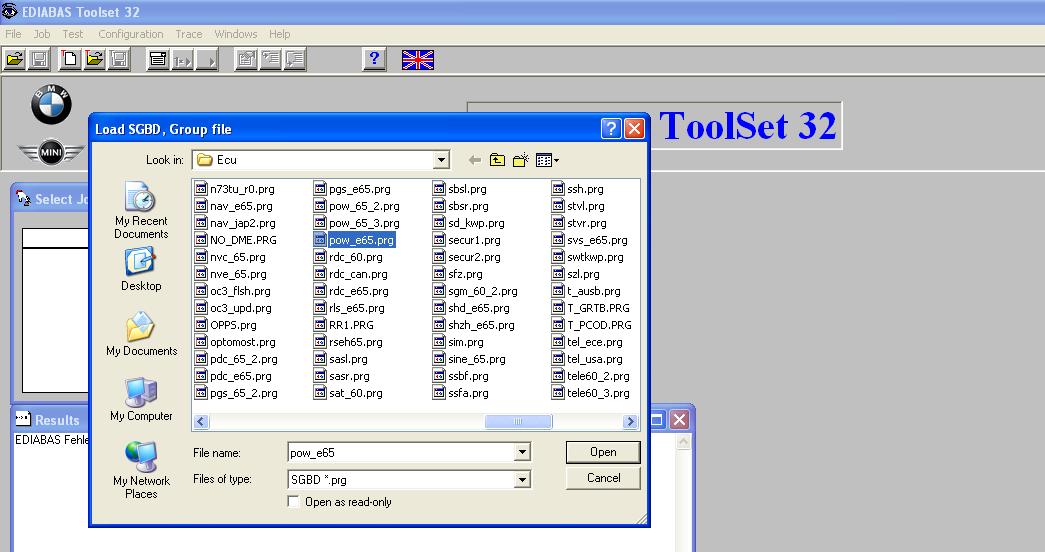Viewport: 1045px width, 552px height.
Task: Select file sasr.prg
Action: coord(341,376)
